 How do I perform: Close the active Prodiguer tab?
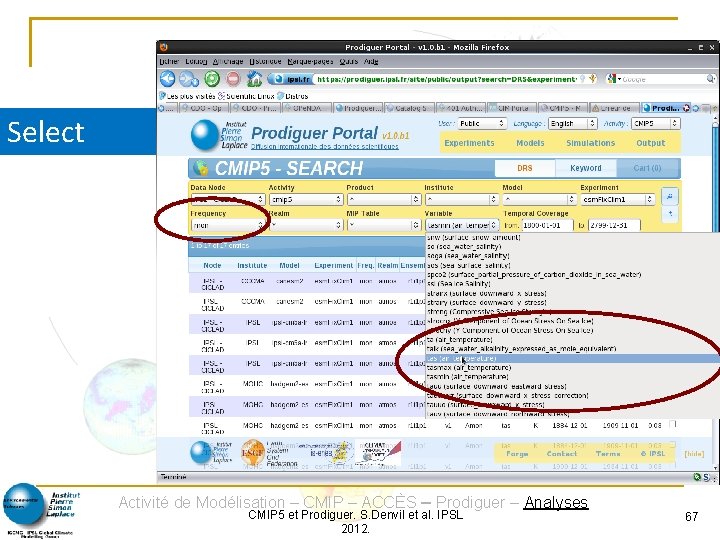point(686,108)
